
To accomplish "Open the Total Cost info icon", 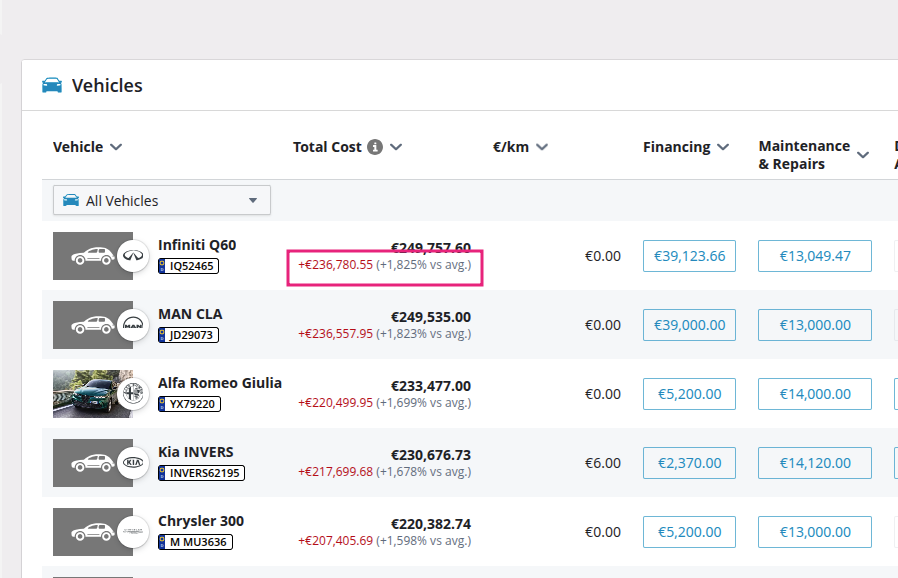I will [375, 147].
